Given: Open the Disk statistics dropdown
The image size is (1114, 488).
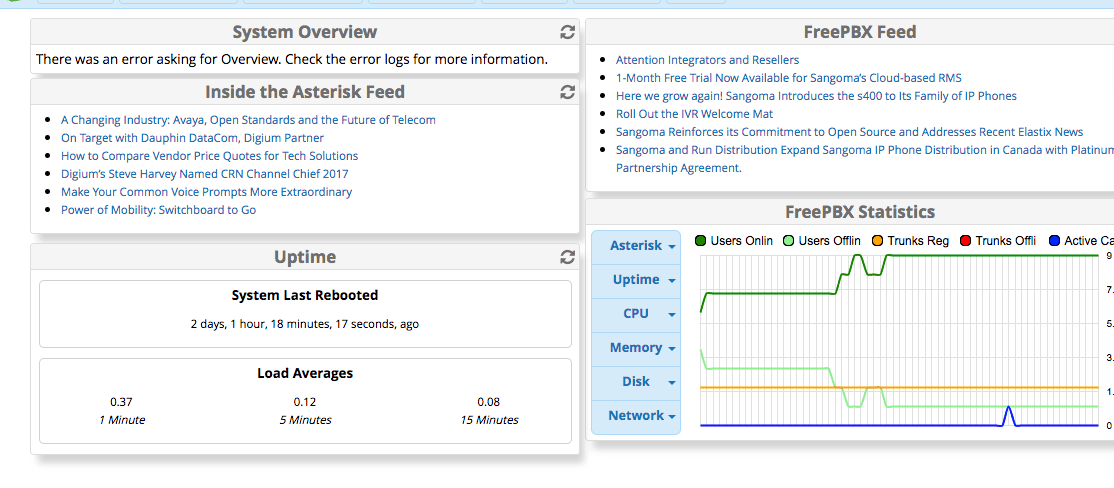Looking at the screenshot, I should tap(636, 381).
